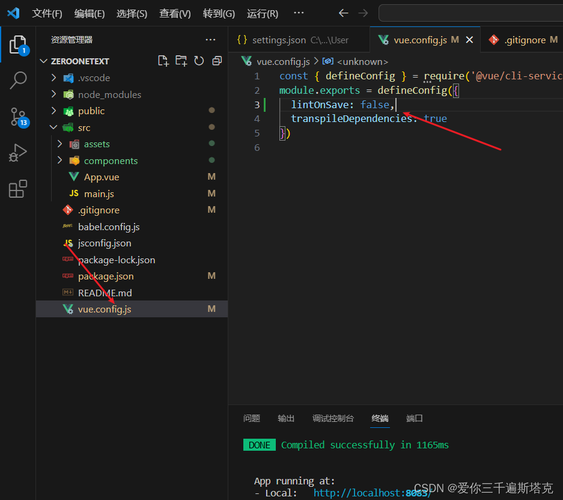The width and height of the screenshot is (563, 500).
Task: Open the 文件(F) menu
Action: [47, 14]
